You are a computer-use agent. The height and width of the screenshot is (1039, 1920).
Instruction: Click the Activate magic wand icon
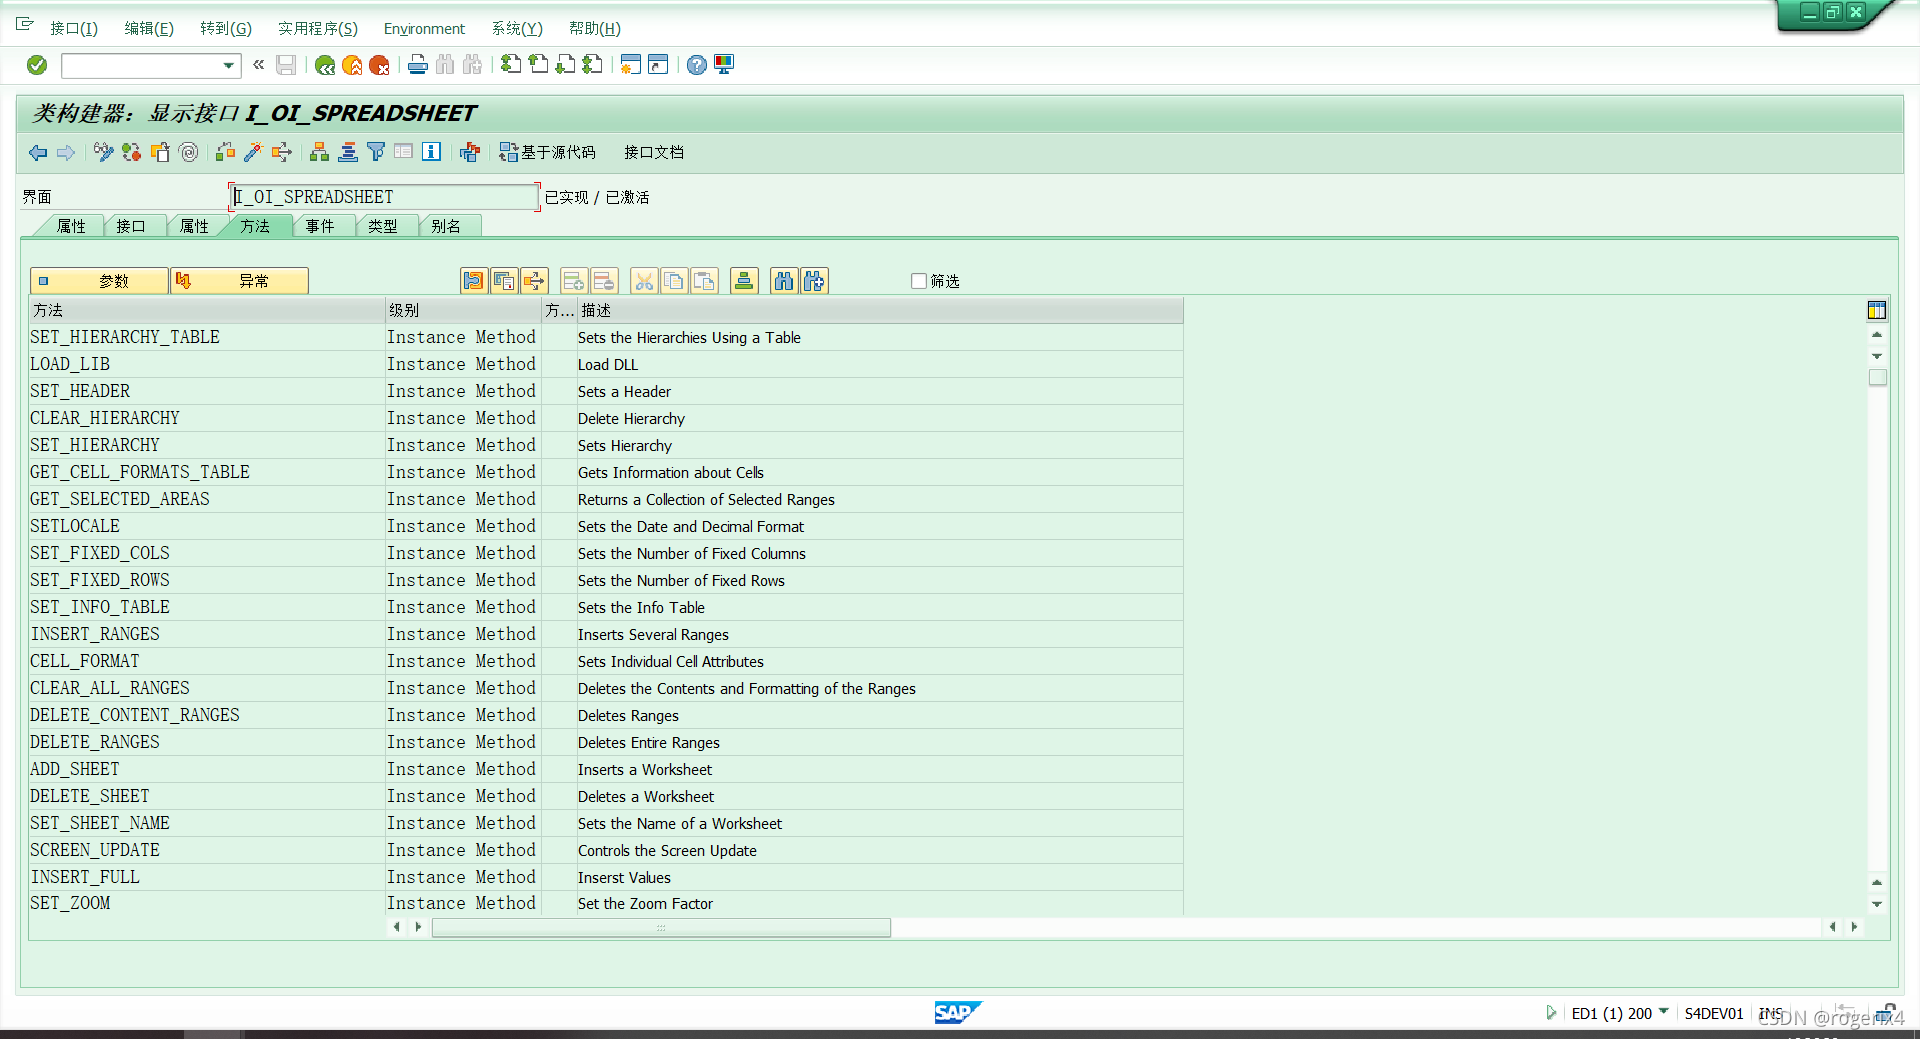pos(253,152)
